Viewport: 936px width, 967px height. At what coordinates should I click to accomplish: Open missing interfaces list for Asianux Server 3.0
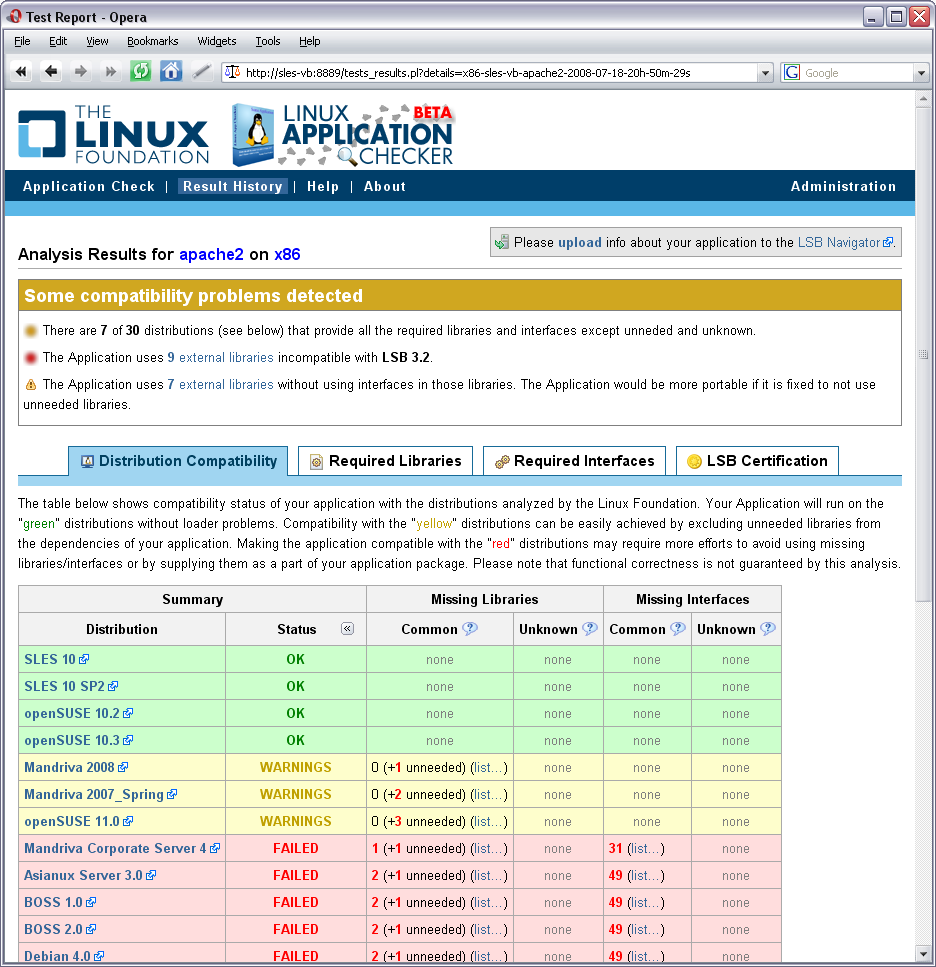[646, 876]
